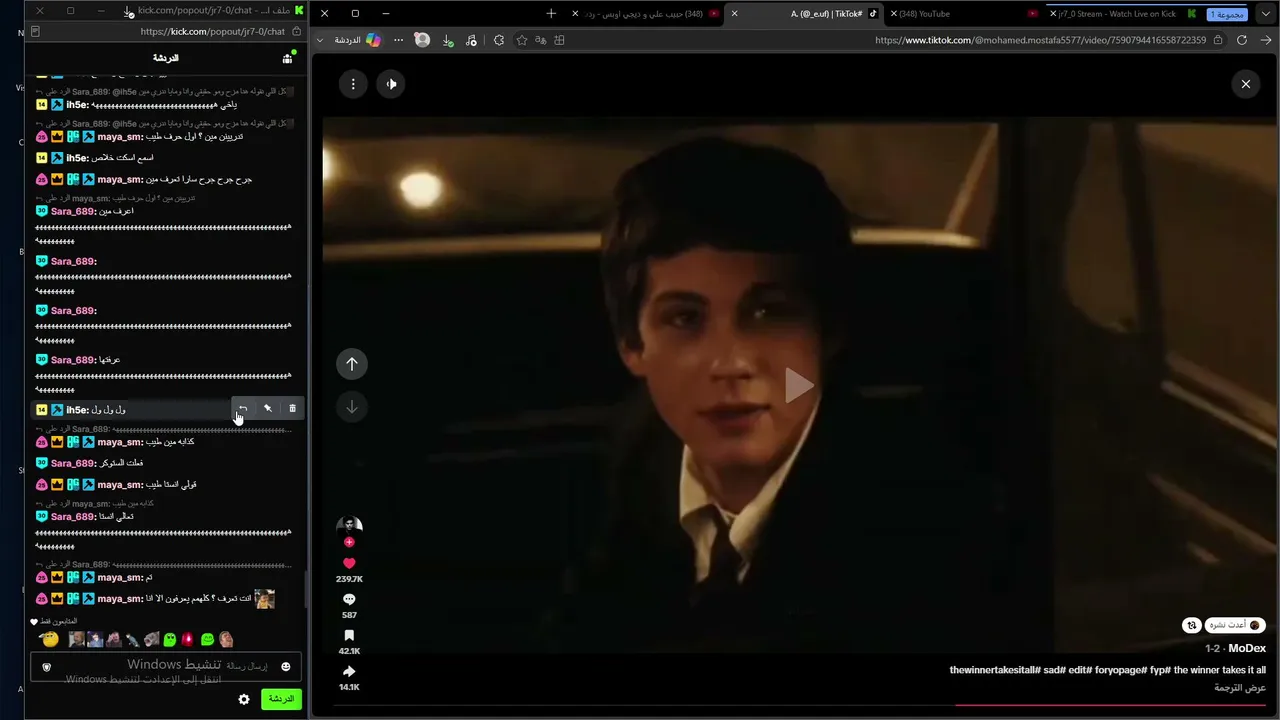Bookmark the TikTok video

(349, 635)
